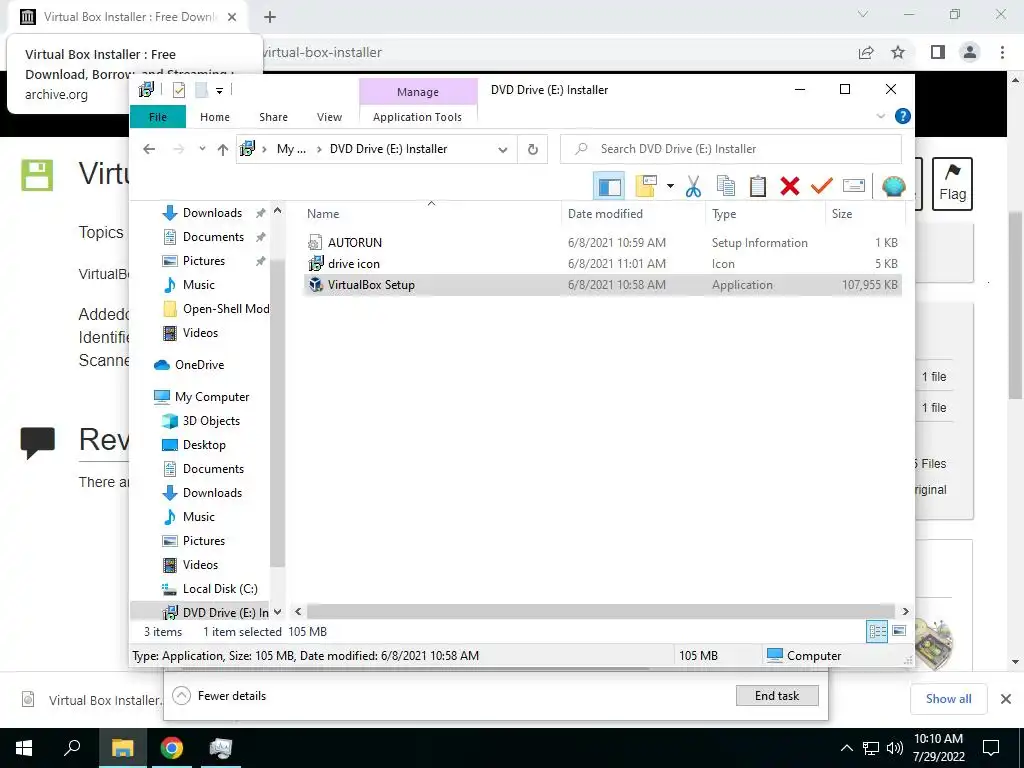This screenshot has width=1024, height=768.
Task: Click the Chrome icon on taskbar
Action: pyautogui.click(x=171, y=748)
